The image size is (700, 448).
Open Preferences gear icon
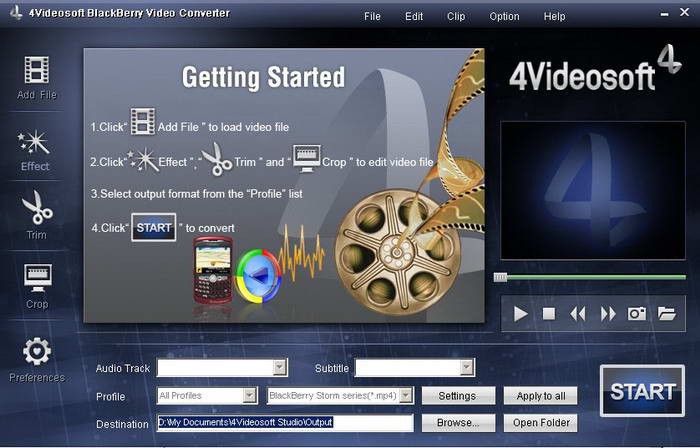point(37,352)
